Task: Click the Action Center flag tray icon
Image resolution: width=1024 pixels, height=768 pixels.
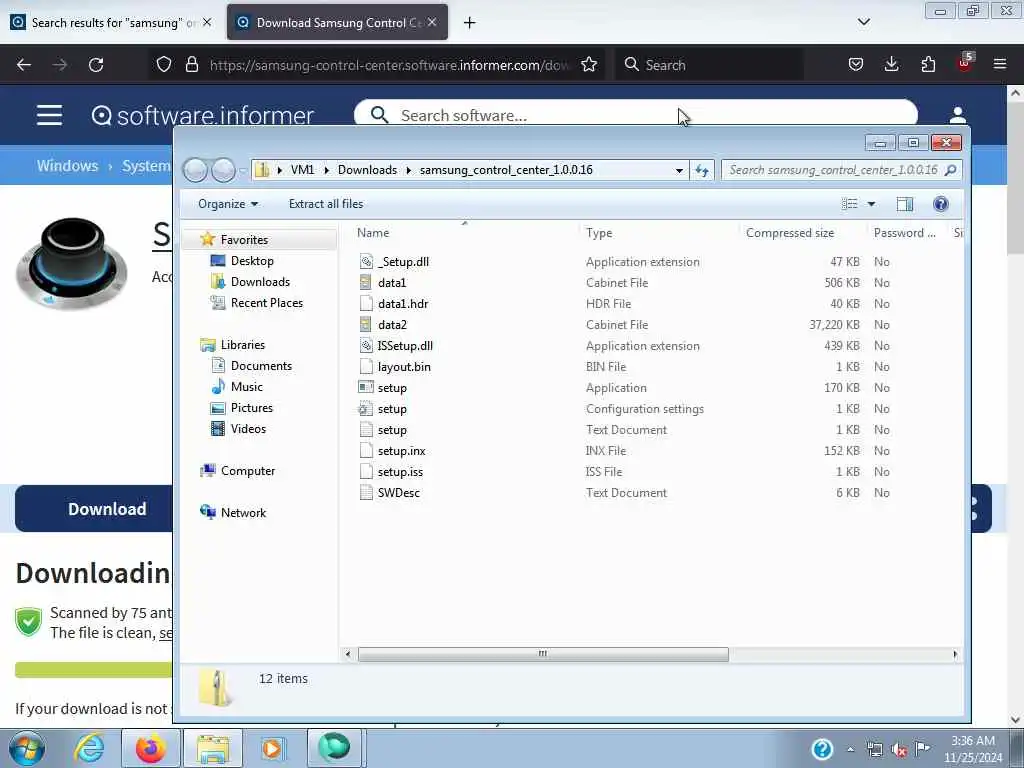Action: pos(922,748)
